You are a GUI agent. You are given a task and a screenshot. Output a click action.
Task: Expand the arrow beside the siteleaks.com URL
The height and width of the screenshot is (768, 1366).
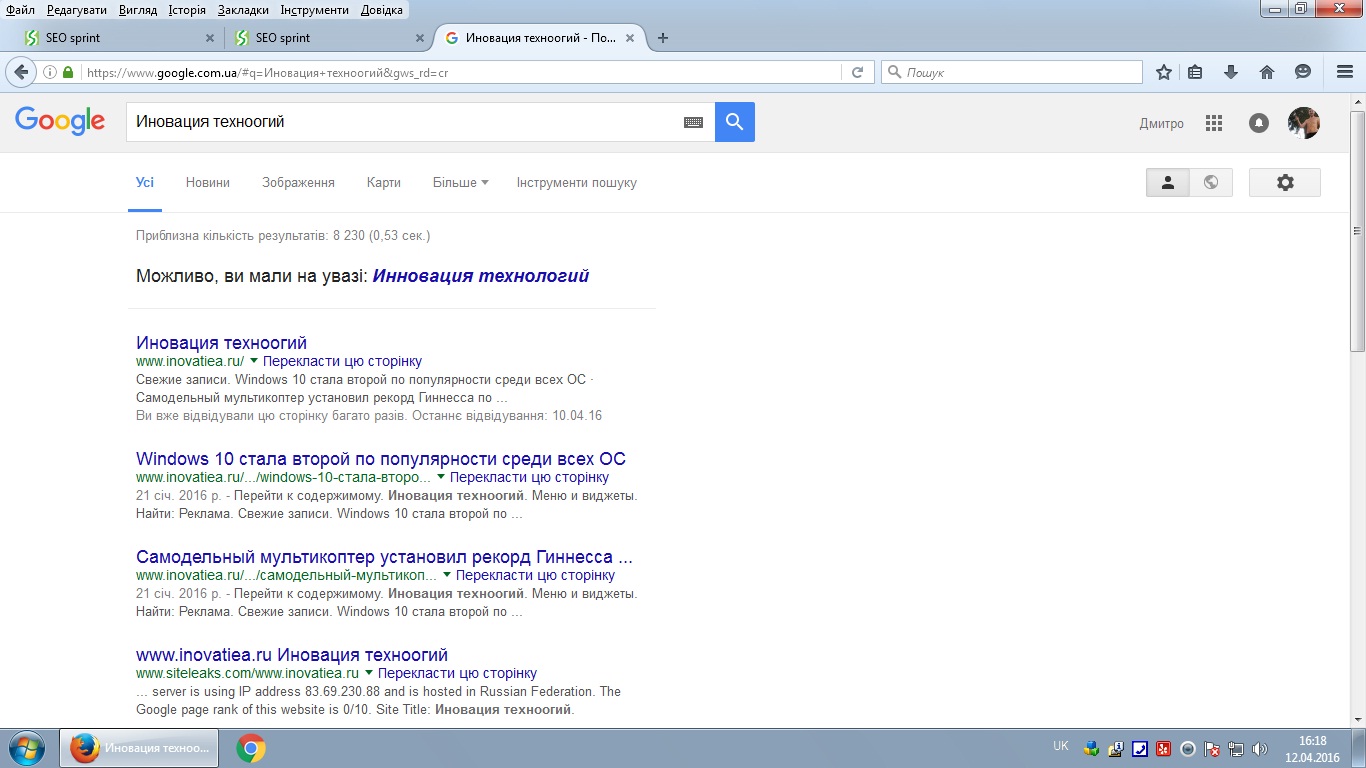[x=369, y=673]
